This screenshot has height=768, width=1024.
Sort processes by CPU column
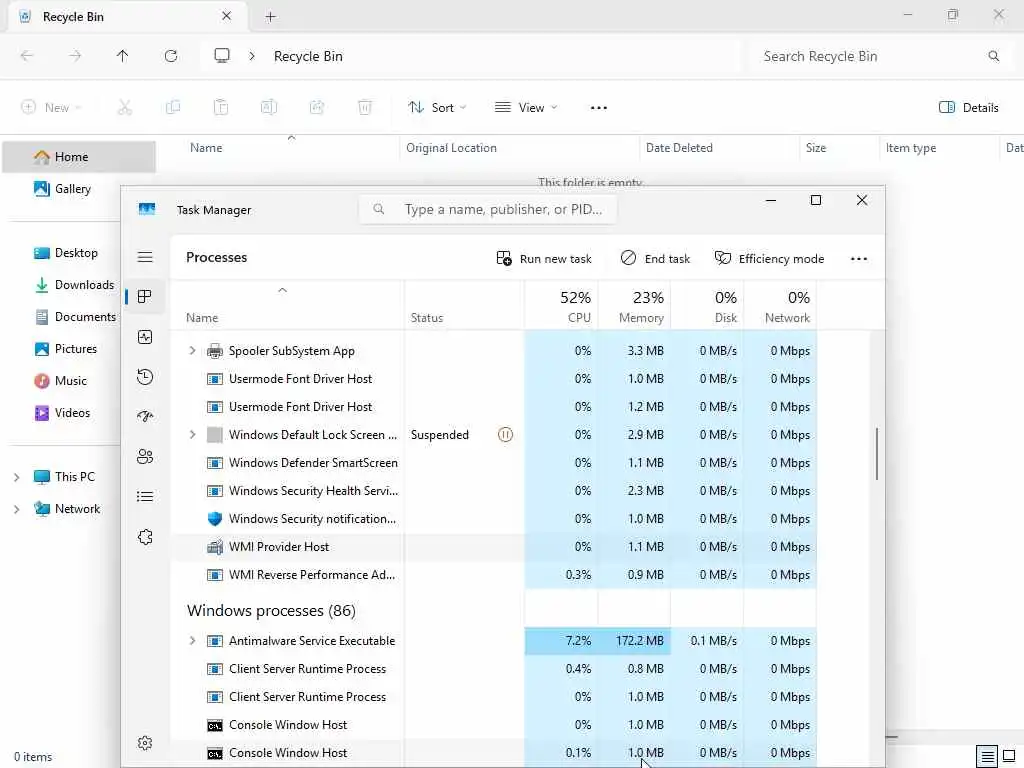coord(561,306)
